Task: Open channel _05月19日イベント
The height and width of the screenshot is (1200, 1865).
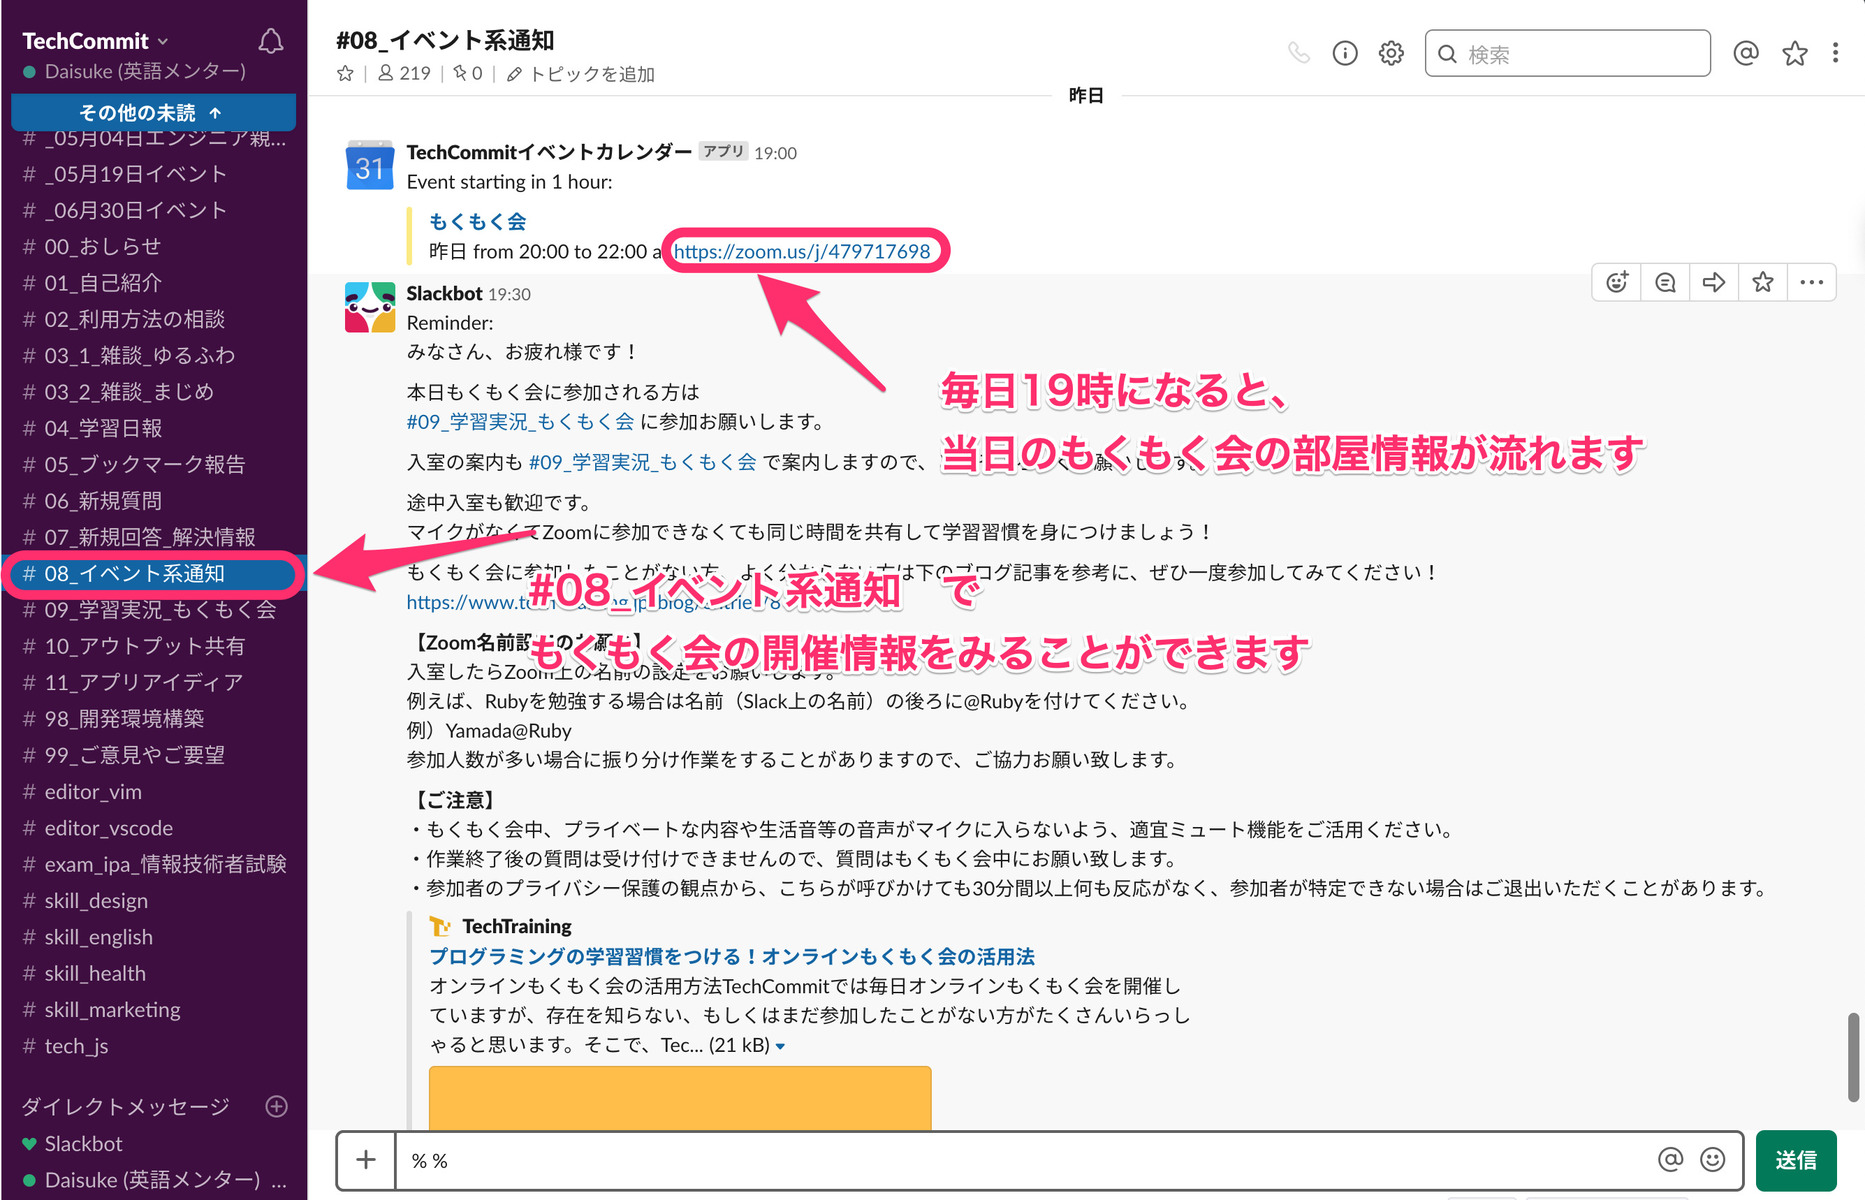Action: coord(153,174)
